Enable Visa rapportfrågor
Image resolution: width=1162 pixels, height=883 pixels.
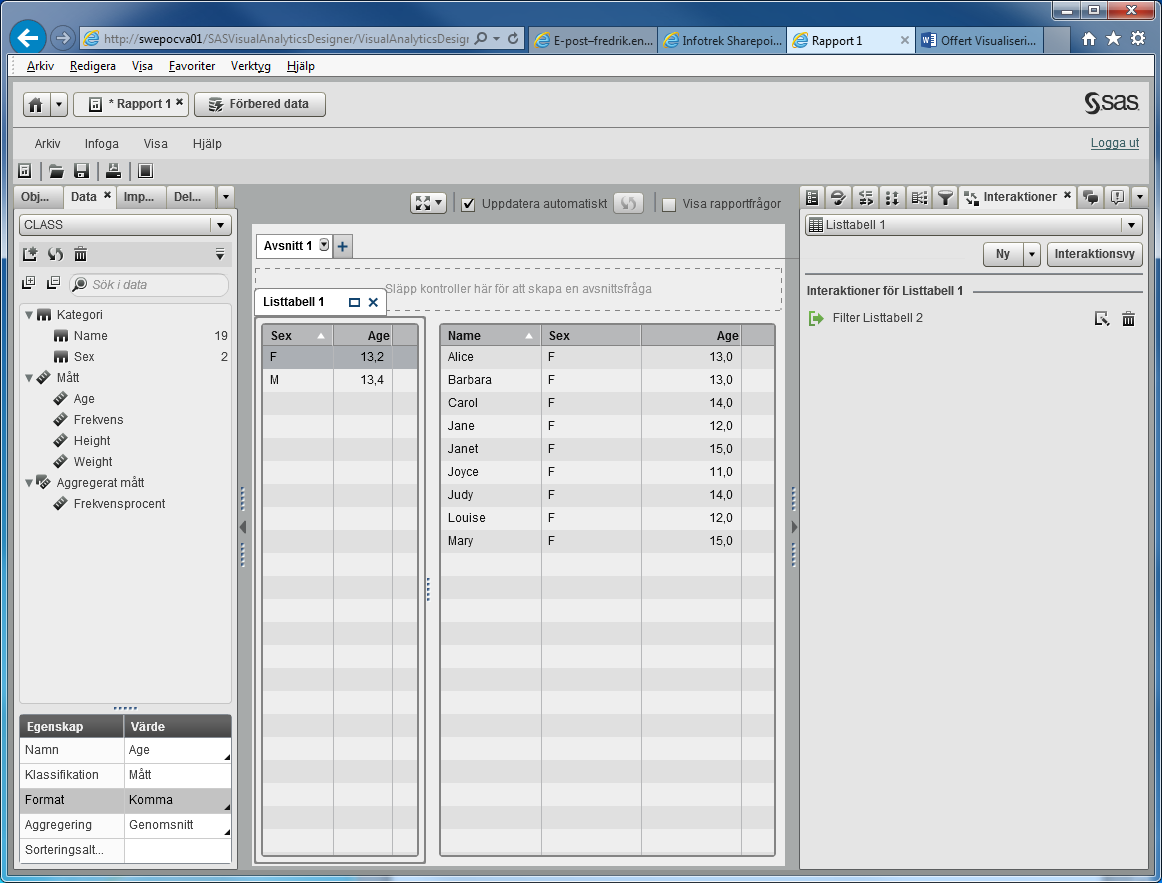pos(668,204)
